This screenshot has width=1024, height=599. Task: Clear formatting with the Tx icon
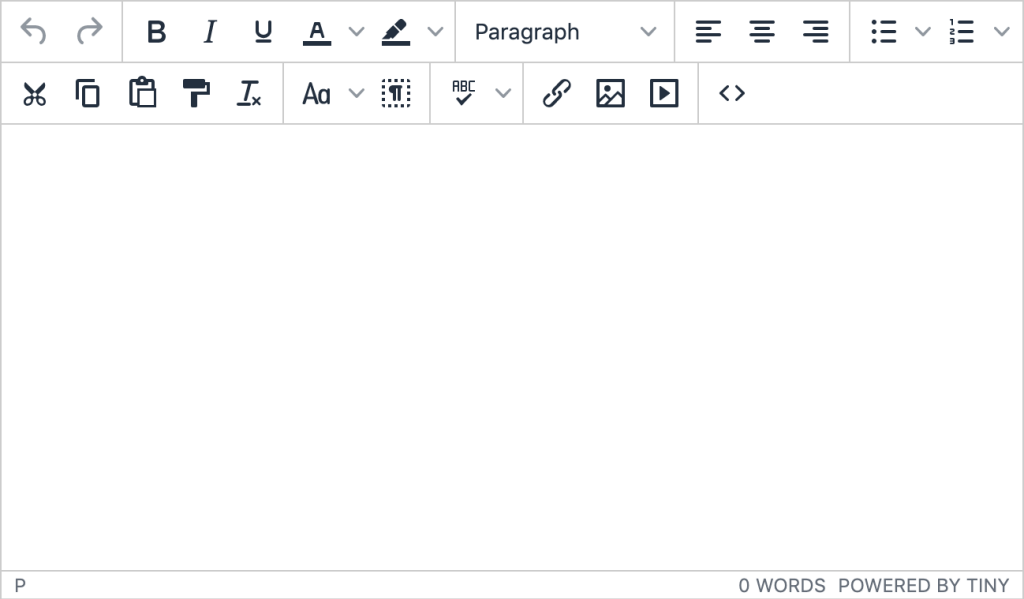(x=249, y=94)
